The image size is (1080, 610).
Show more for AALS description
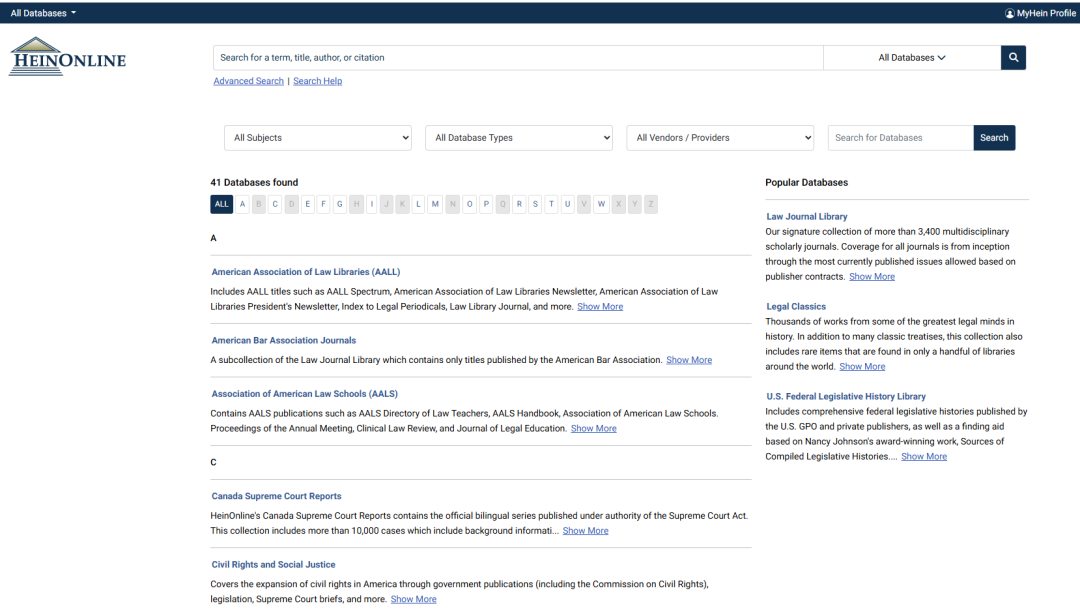[594, 428]
